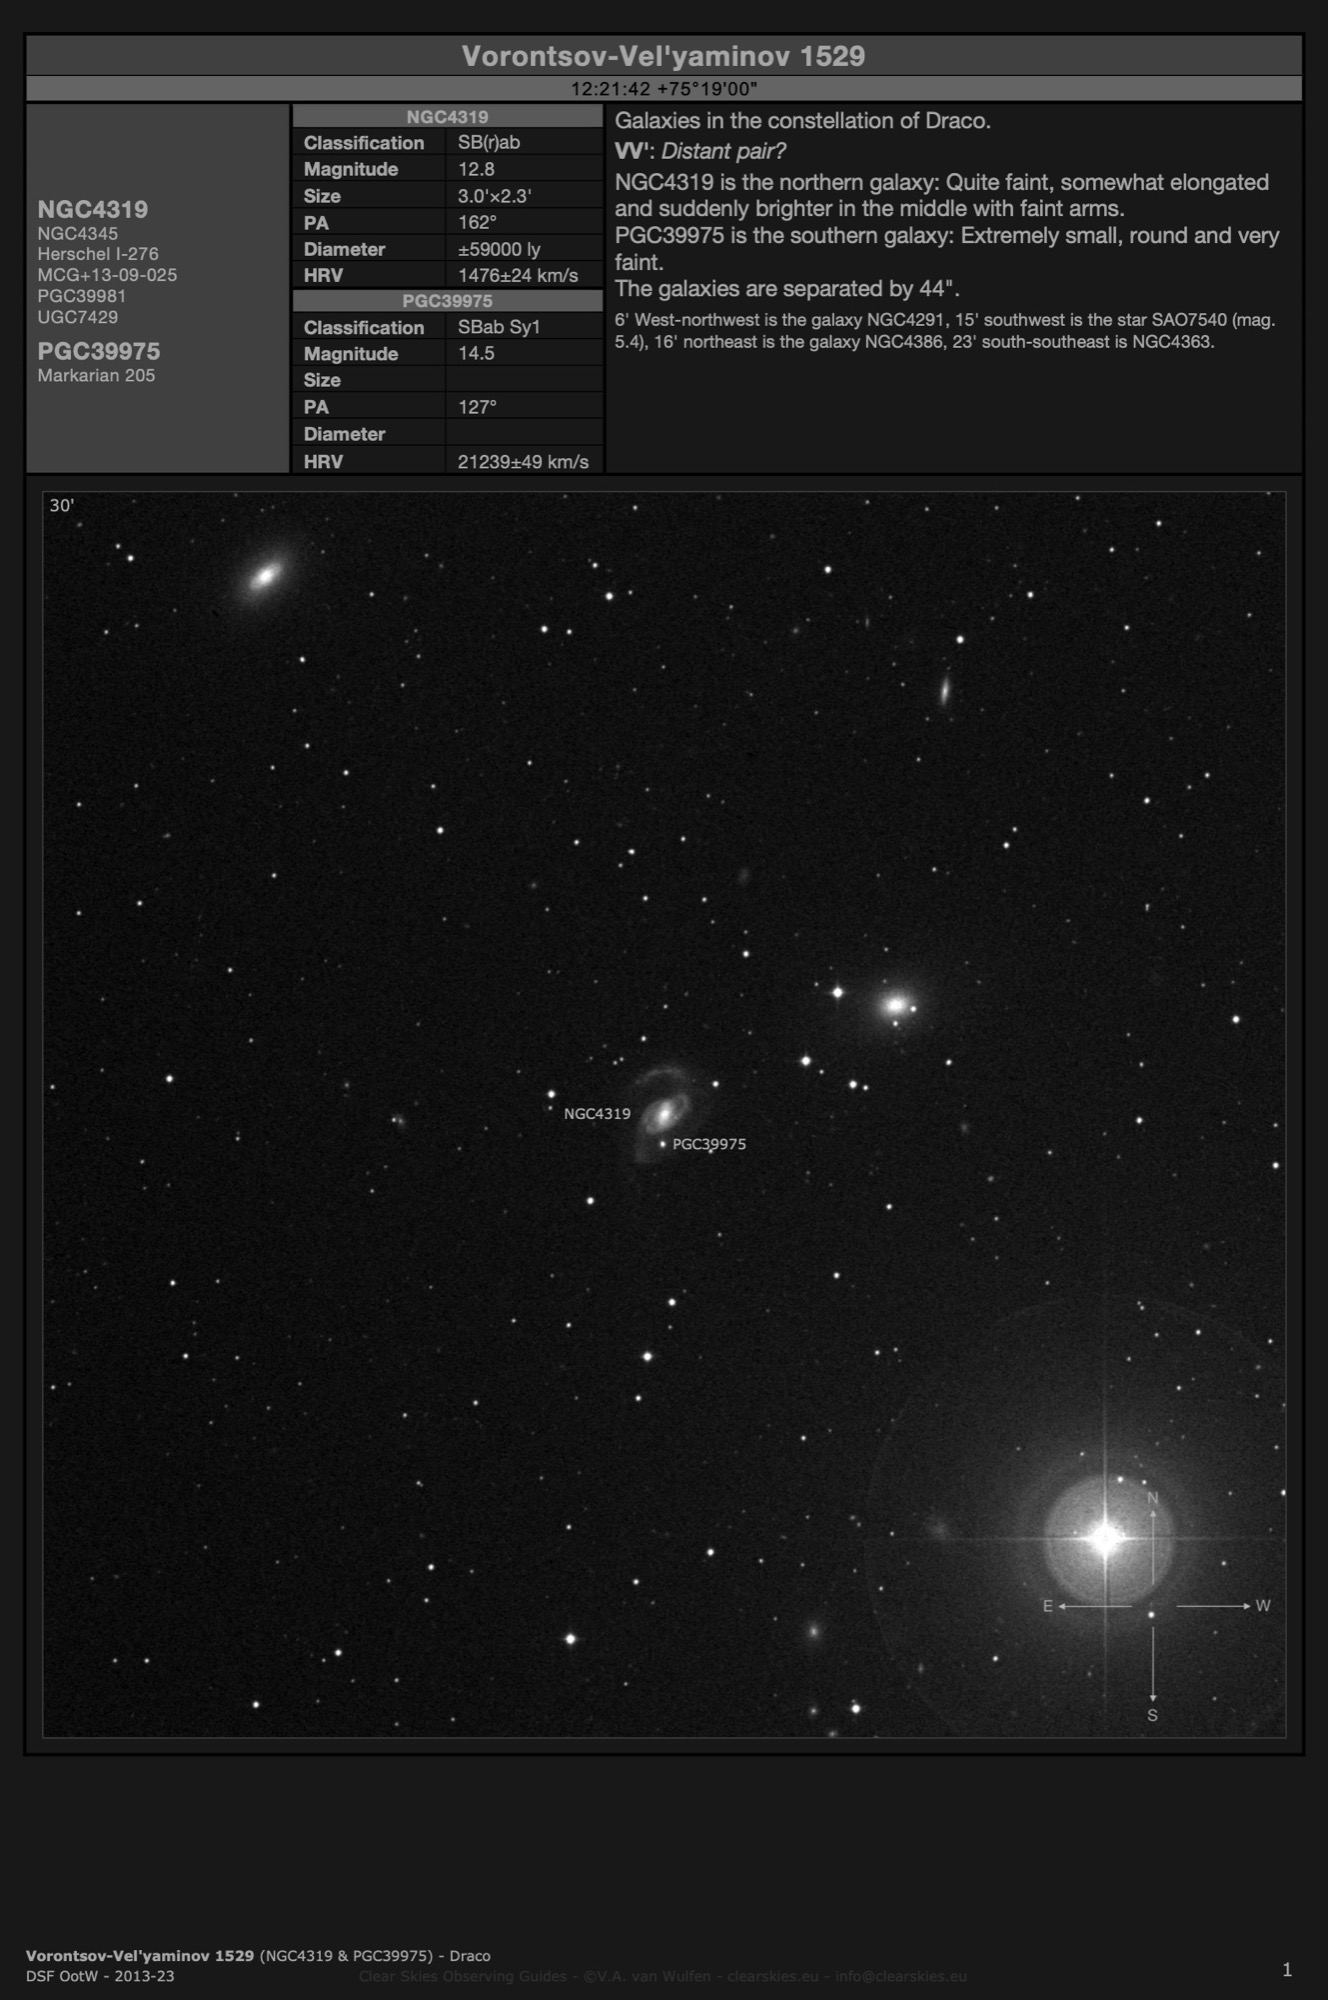Click the HRV value 21239±49 km/s
1328x2000 pixels.
[523, 462]
